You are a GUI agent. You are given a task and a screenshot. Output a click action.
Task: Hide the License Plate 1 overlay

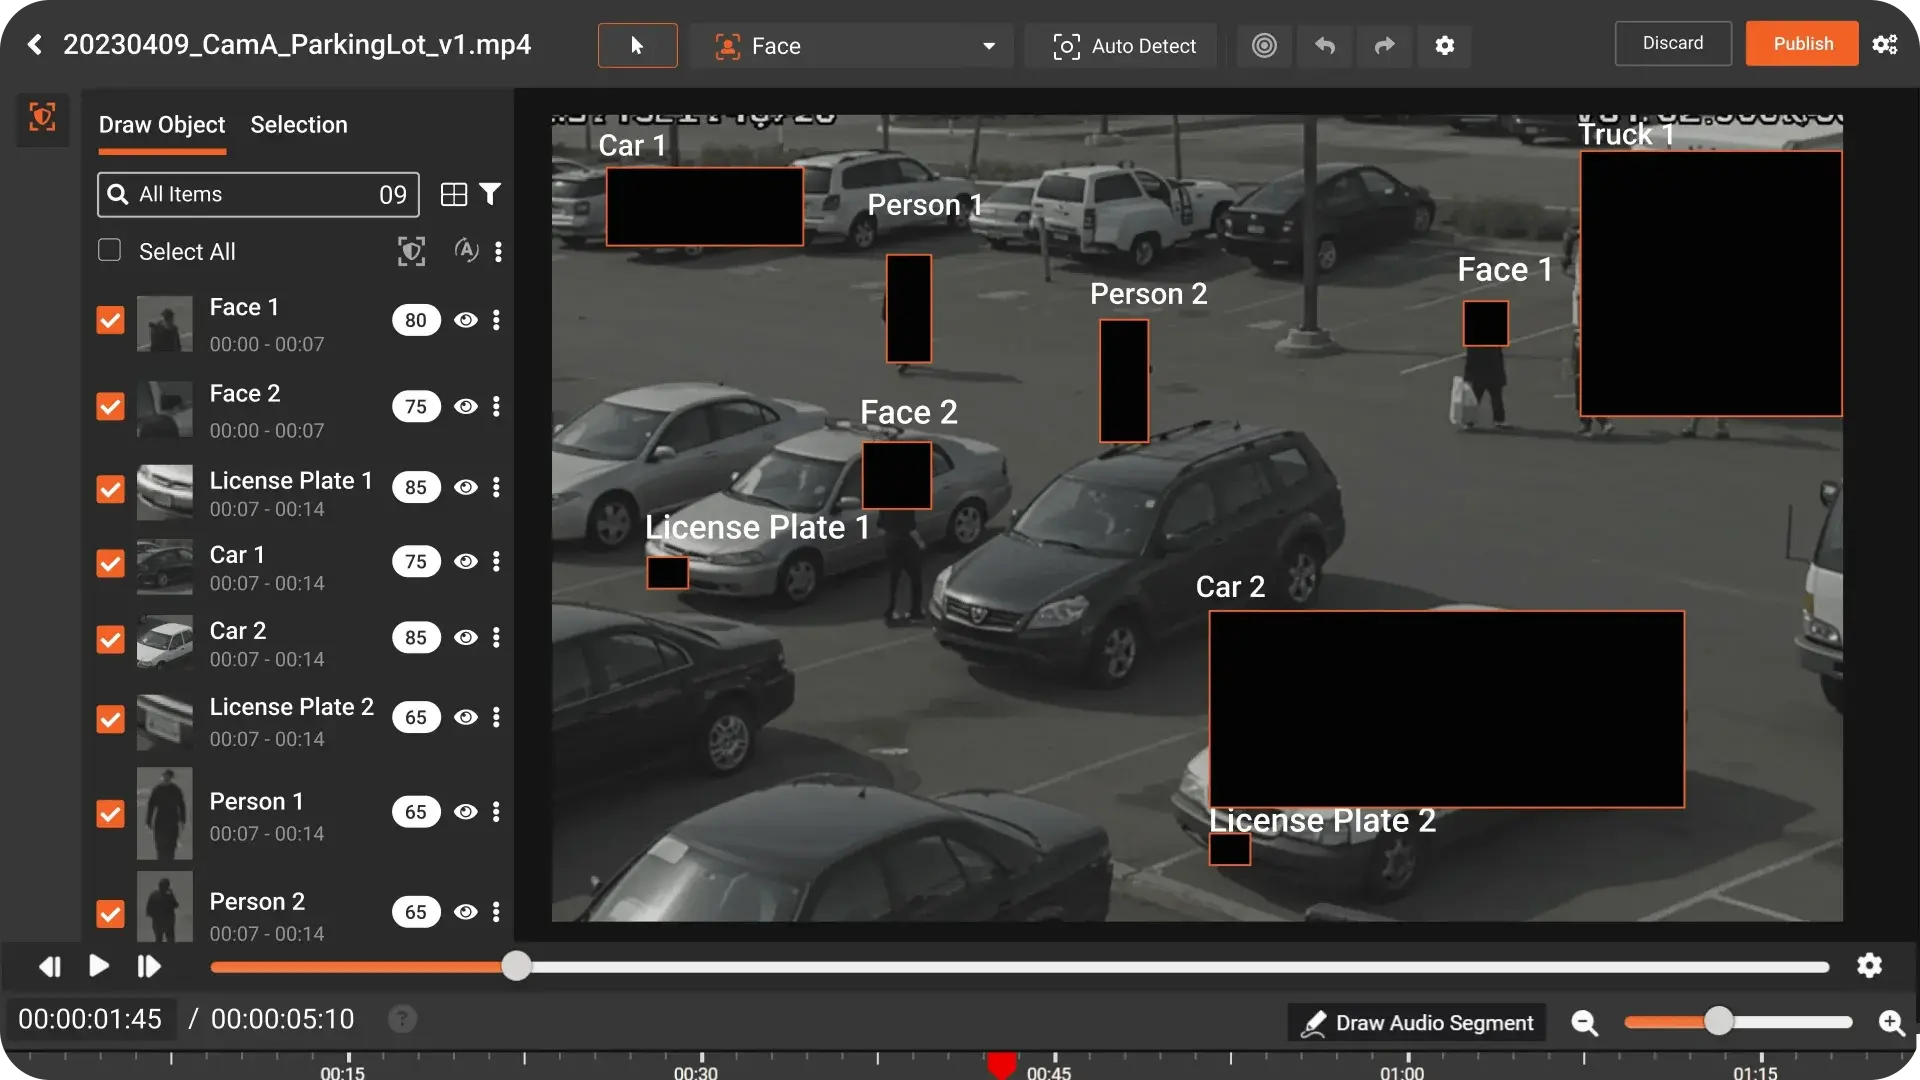pos(466,487)
